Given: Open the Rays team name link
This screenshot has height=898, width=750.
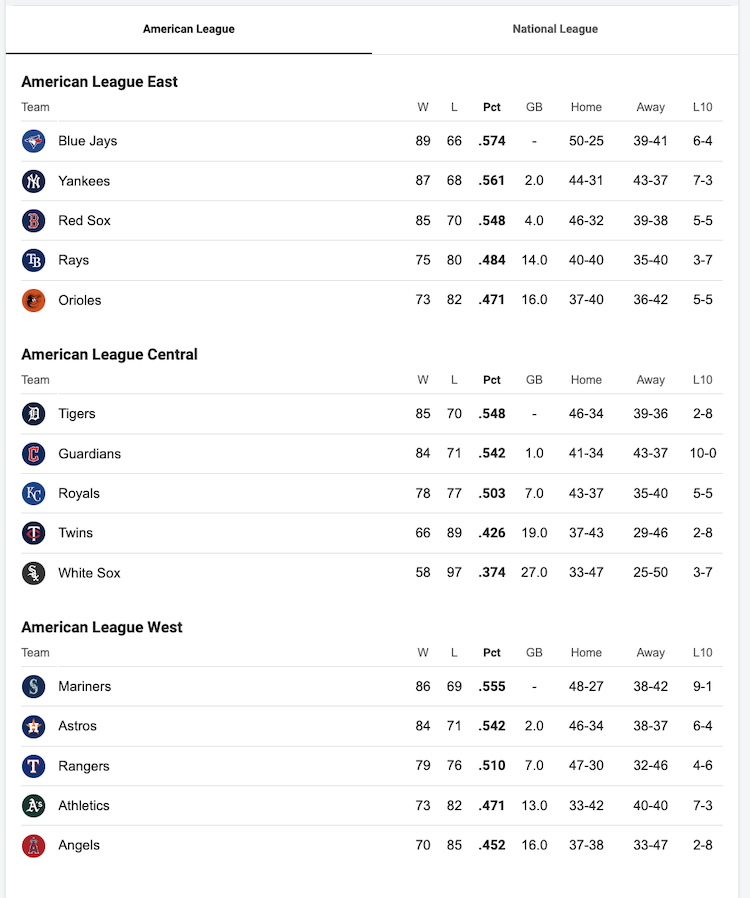Looking at the screenshot, I should [73, 260].
